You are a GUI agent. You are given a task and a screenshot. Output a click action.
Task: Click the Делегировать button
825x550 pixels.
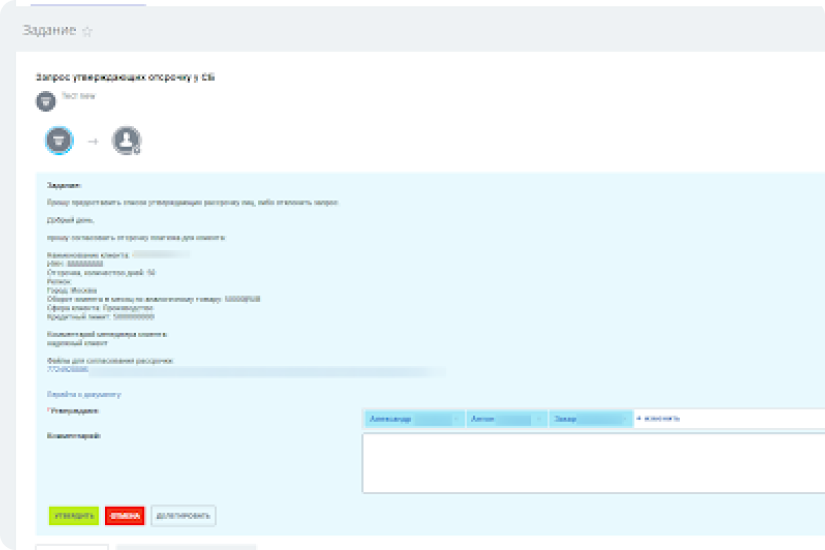tap(183, 516)
